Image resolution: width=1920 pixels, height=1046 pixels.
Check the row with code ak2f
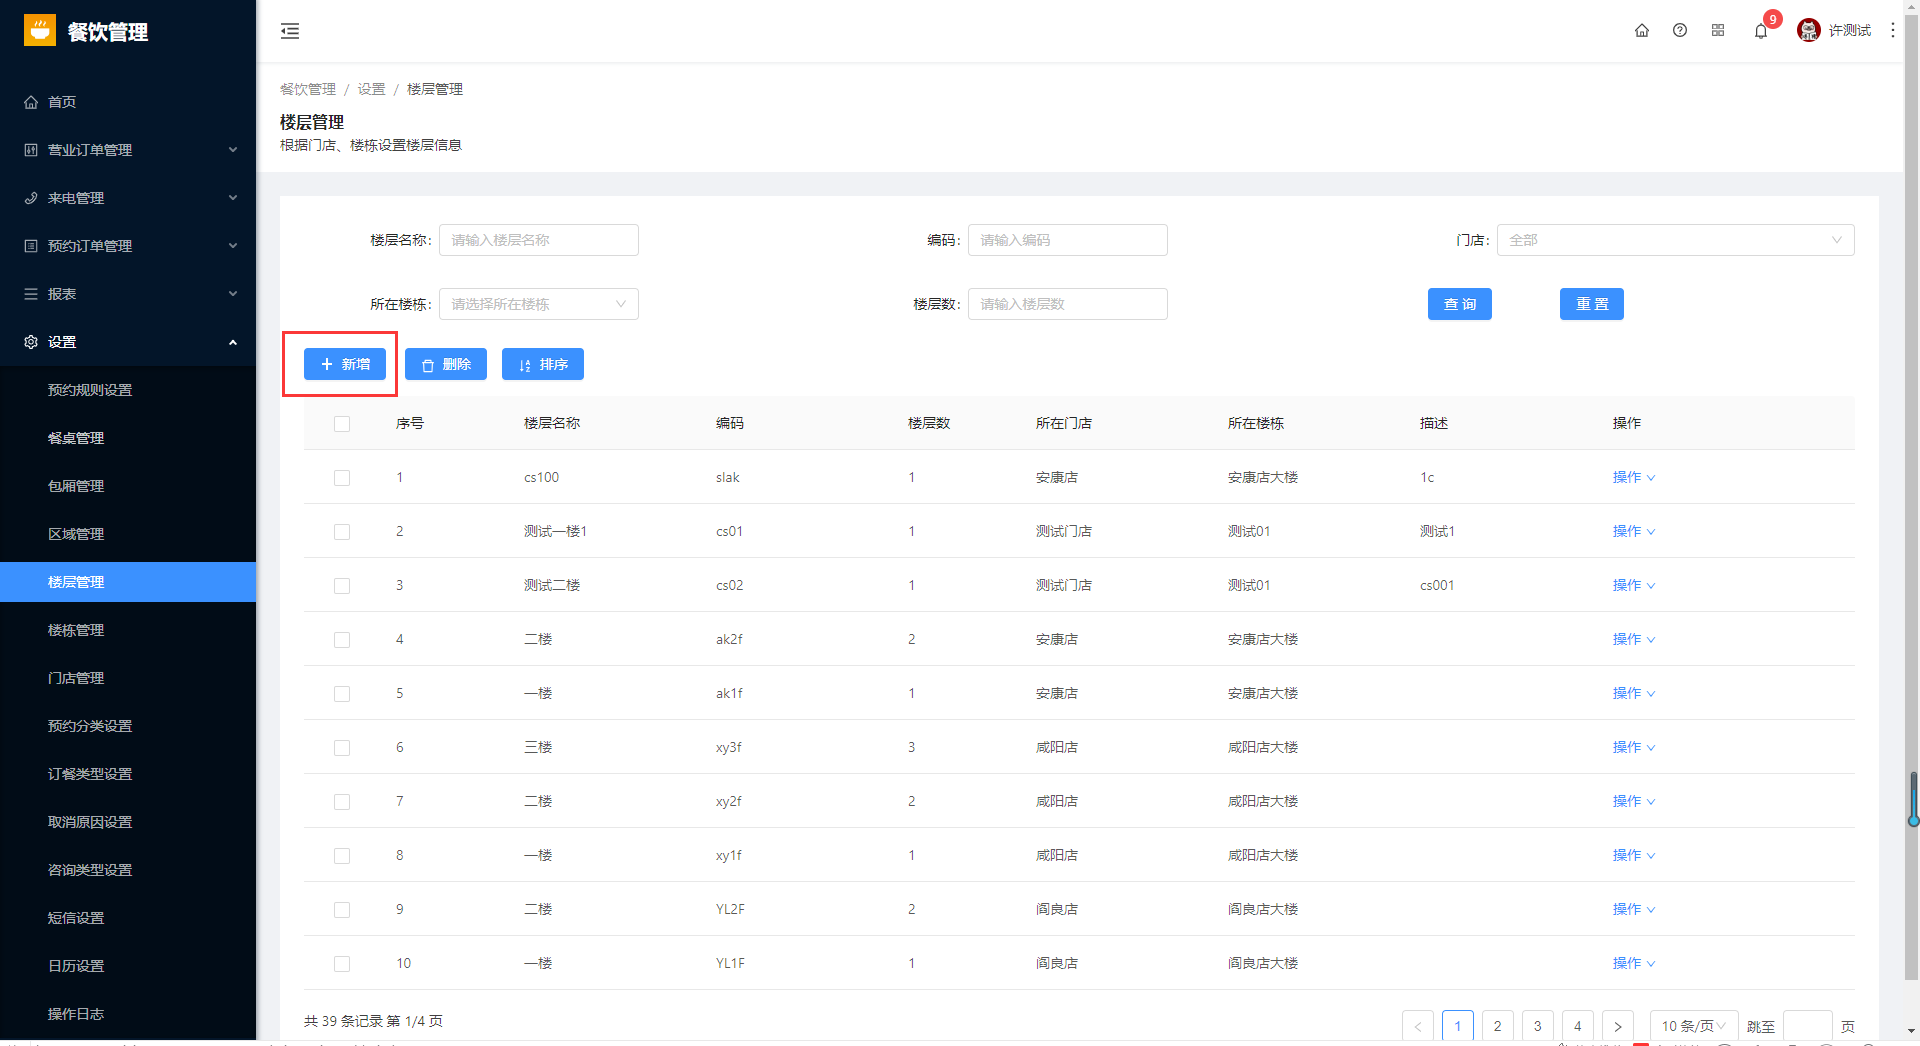pos(342,640)
